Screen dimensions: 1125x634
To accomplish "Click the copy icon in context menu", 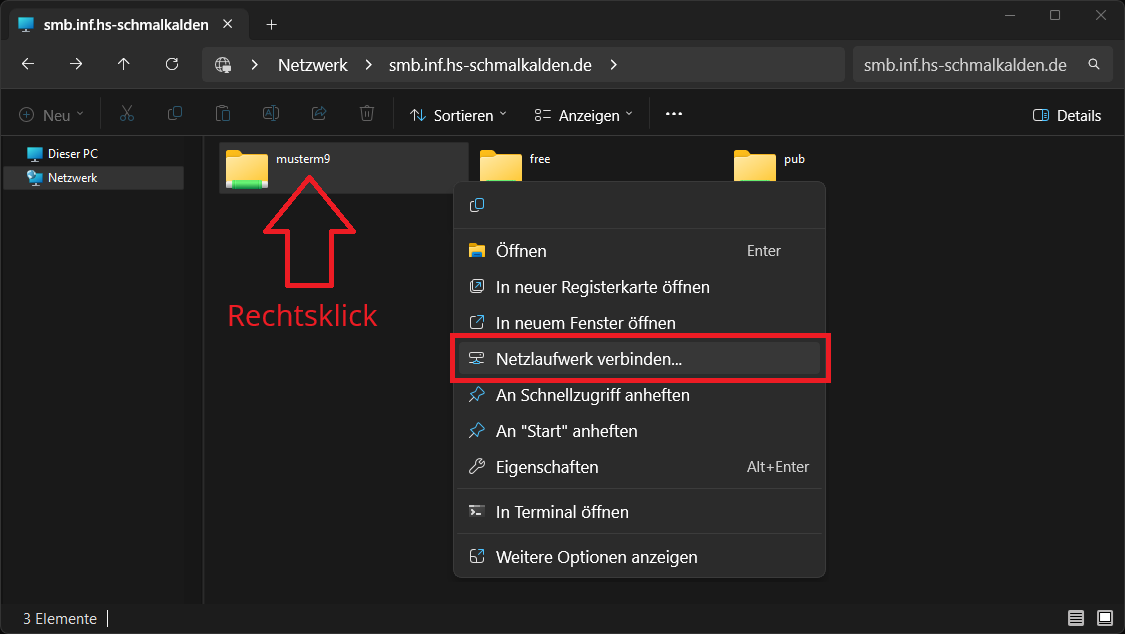I will 477,205.
